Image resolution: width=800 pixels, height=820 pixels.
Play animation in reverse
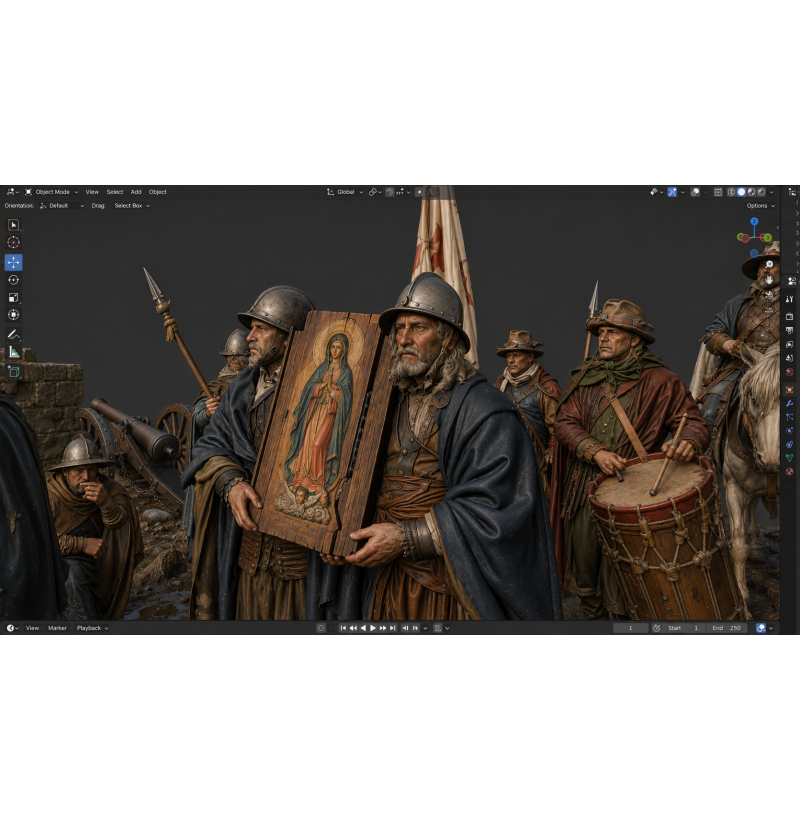click(363, 628)
